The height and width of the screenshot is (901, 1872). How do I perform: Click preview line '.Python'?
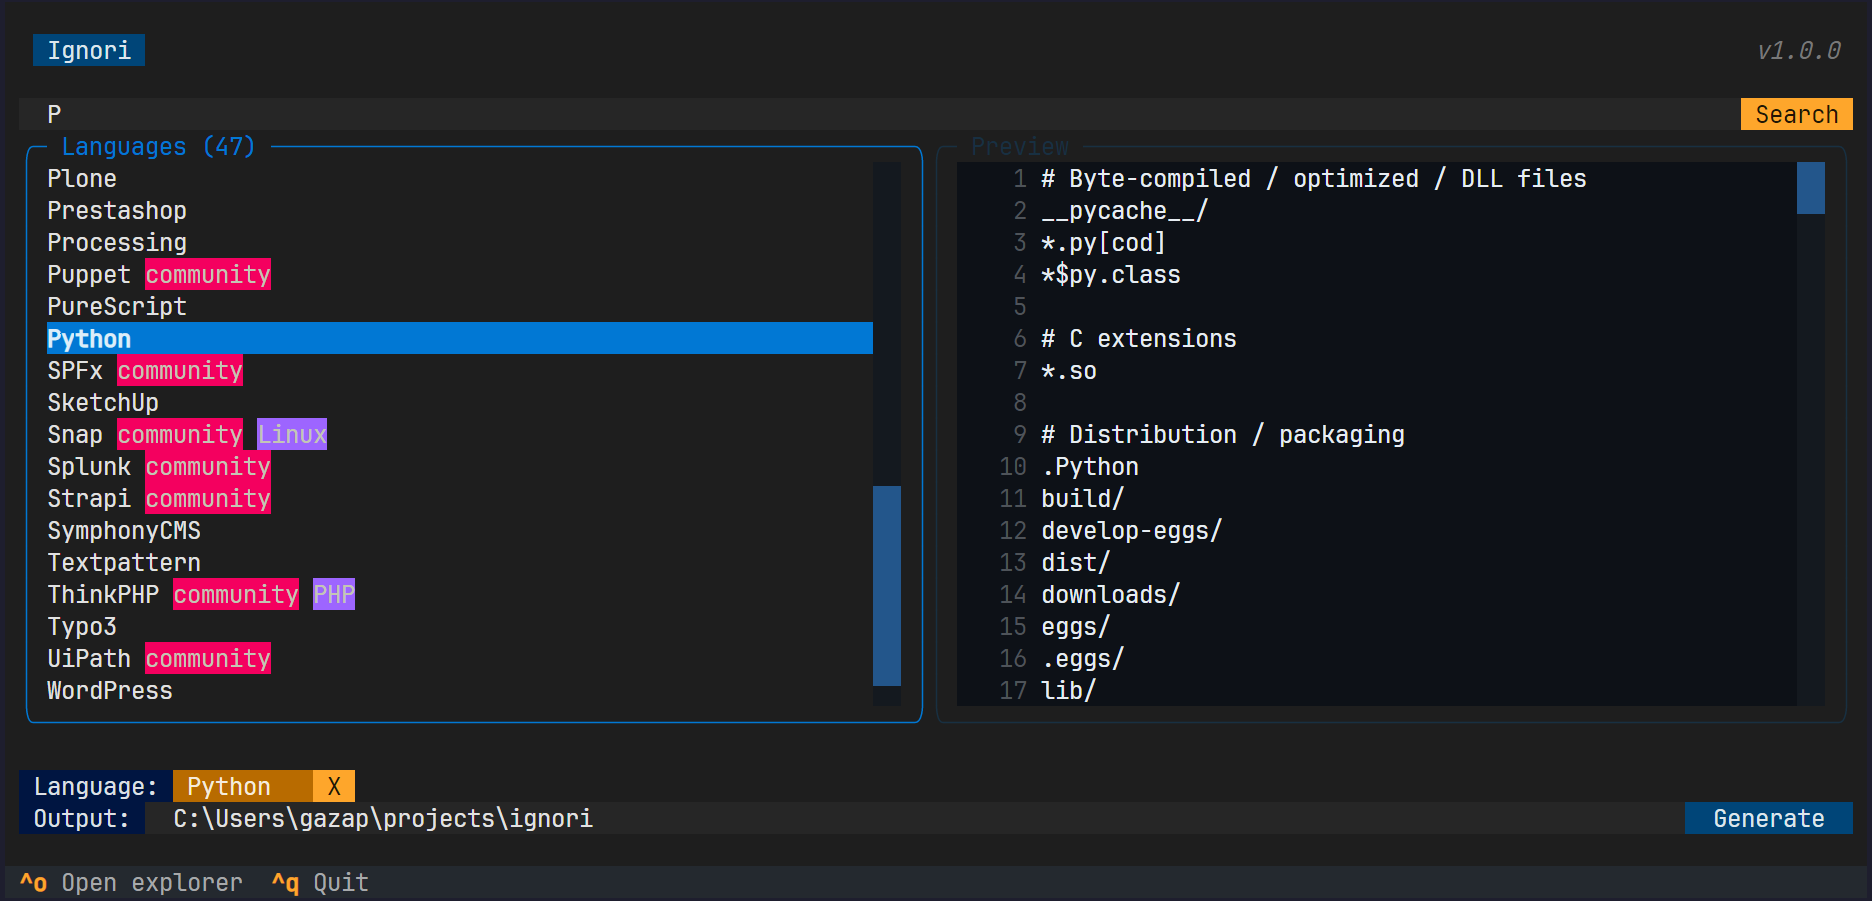coord(1089,466)
